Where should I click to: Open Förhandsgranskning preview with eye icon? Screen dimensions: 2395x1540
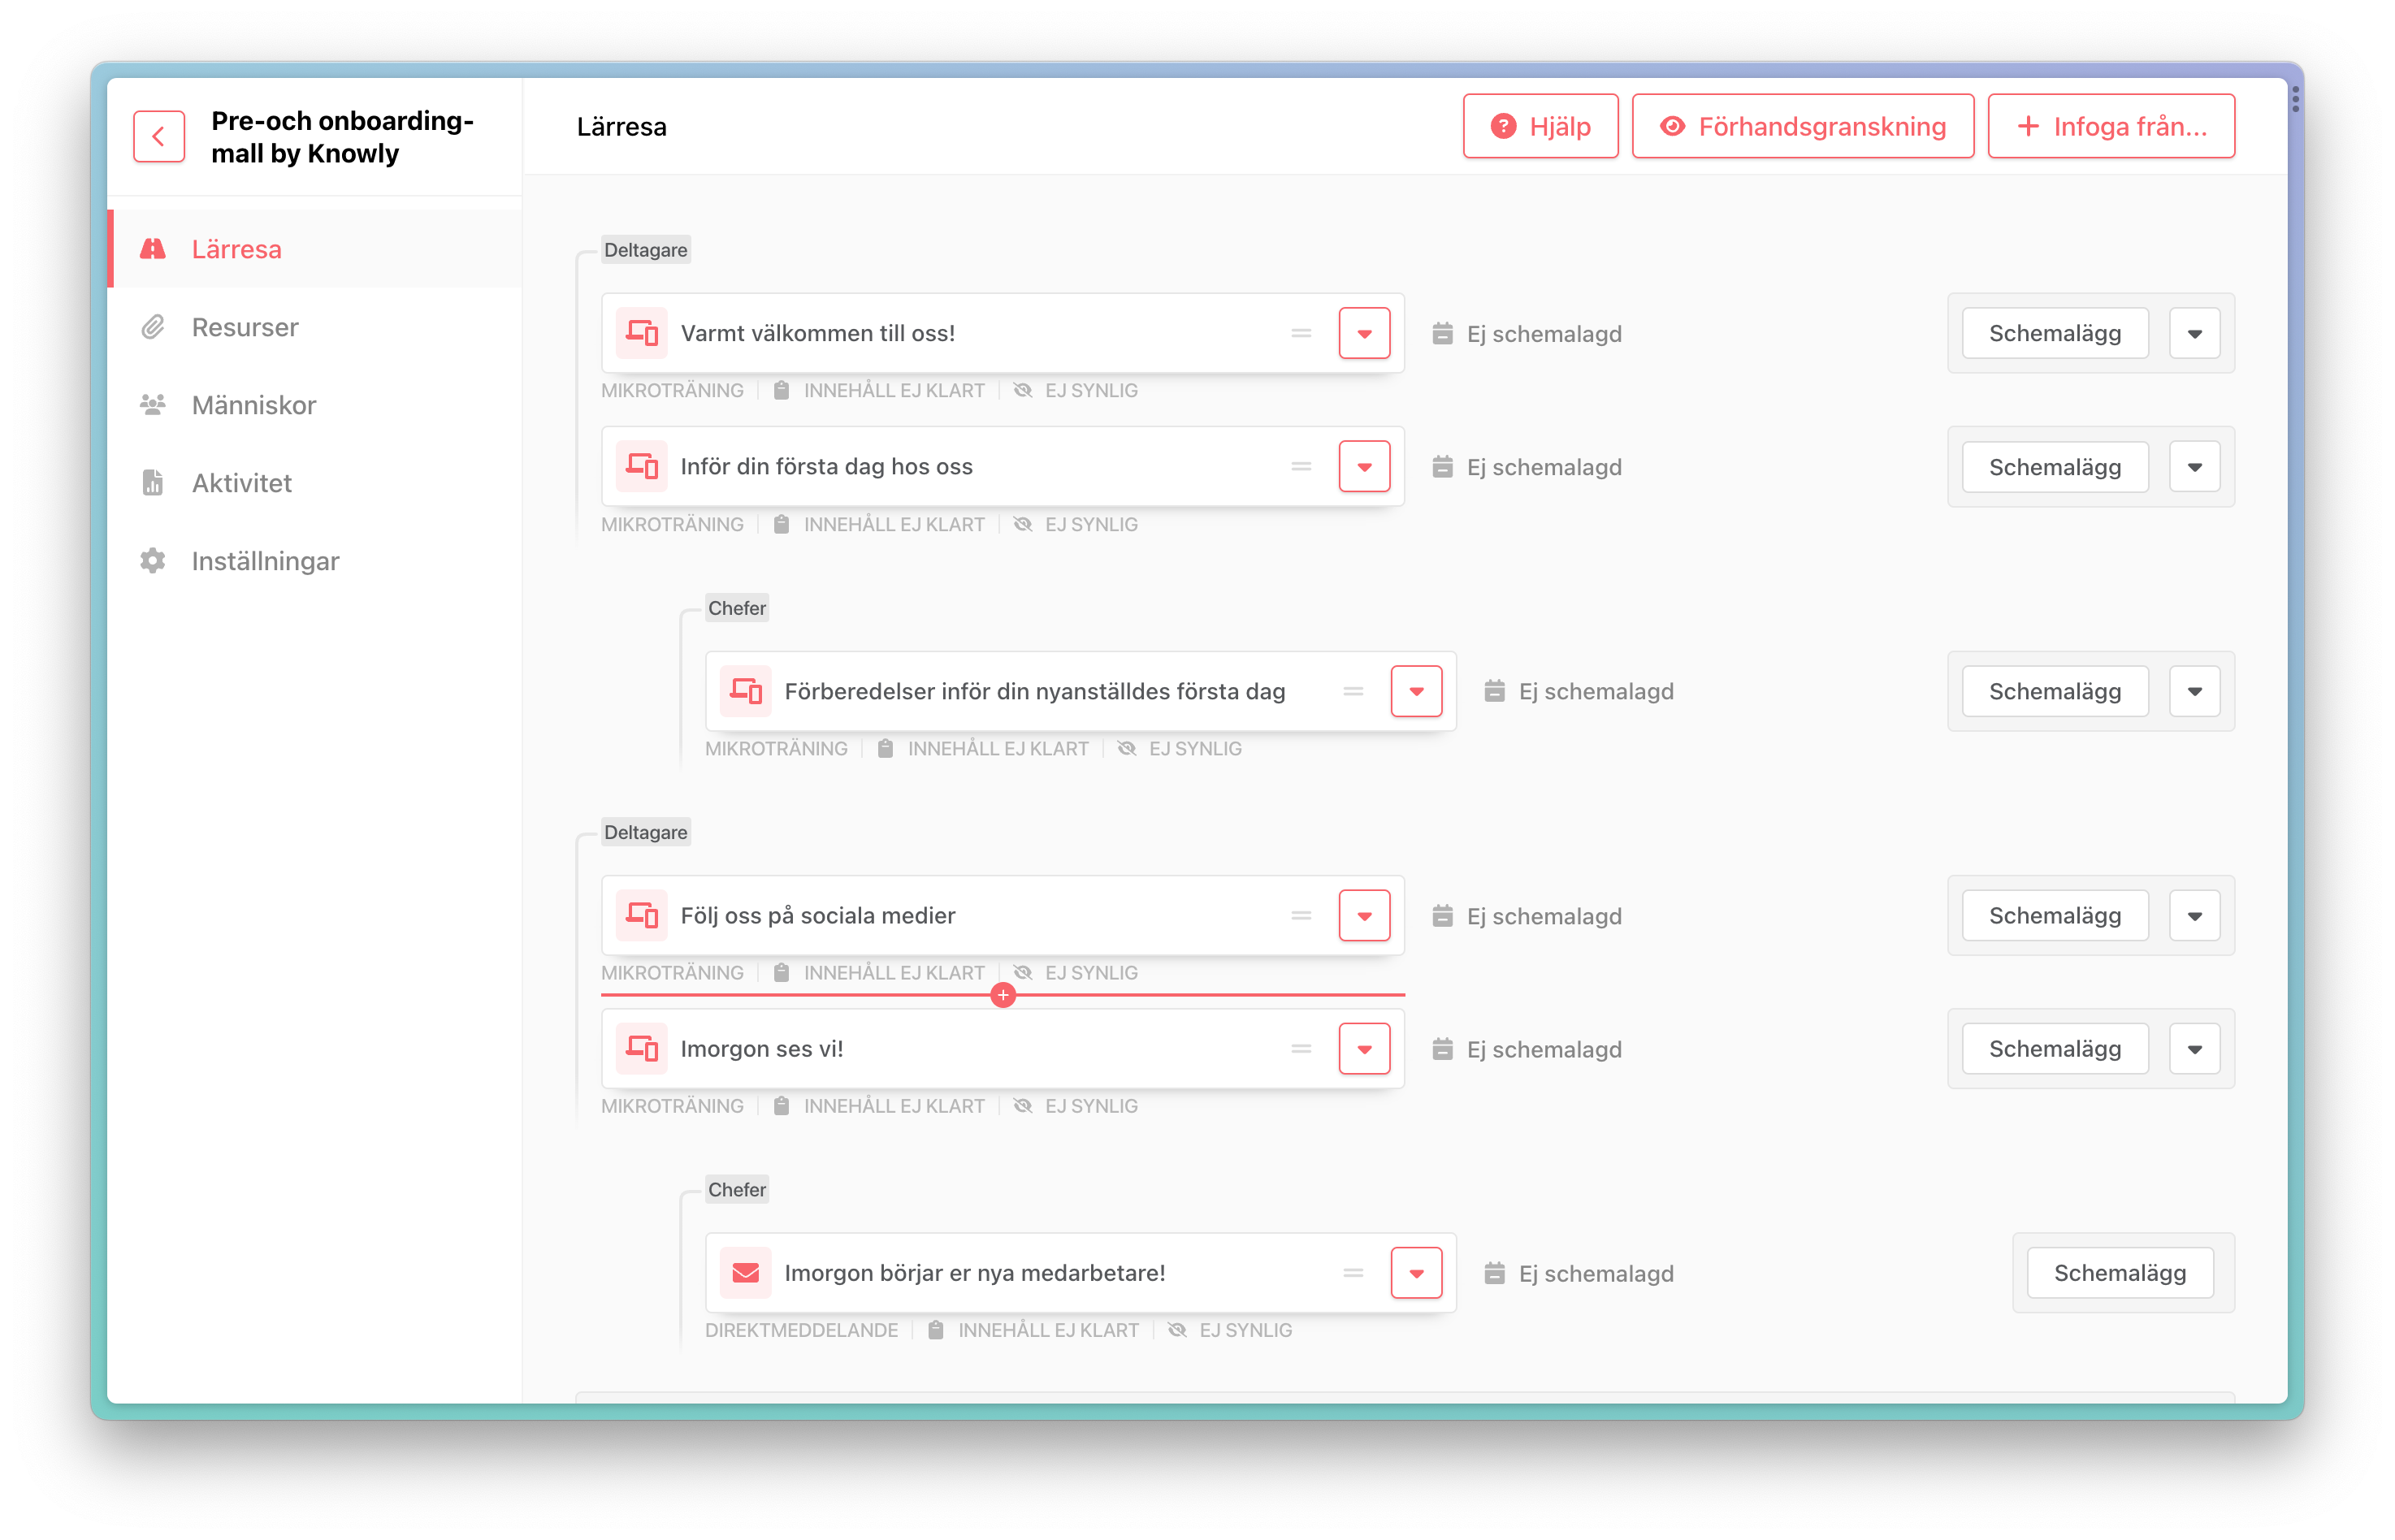click(x=1802, y=127)
